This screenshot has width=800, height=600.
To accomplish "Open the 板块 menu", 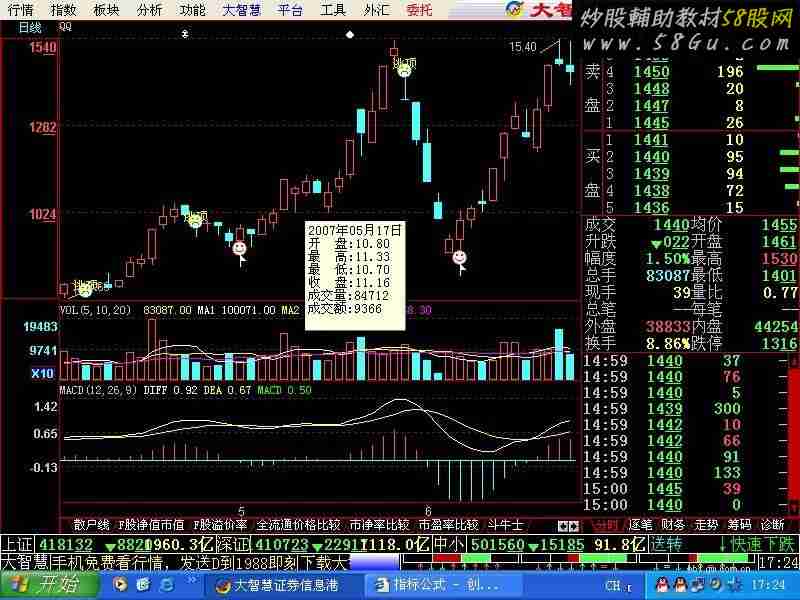I will click(106, 10).
